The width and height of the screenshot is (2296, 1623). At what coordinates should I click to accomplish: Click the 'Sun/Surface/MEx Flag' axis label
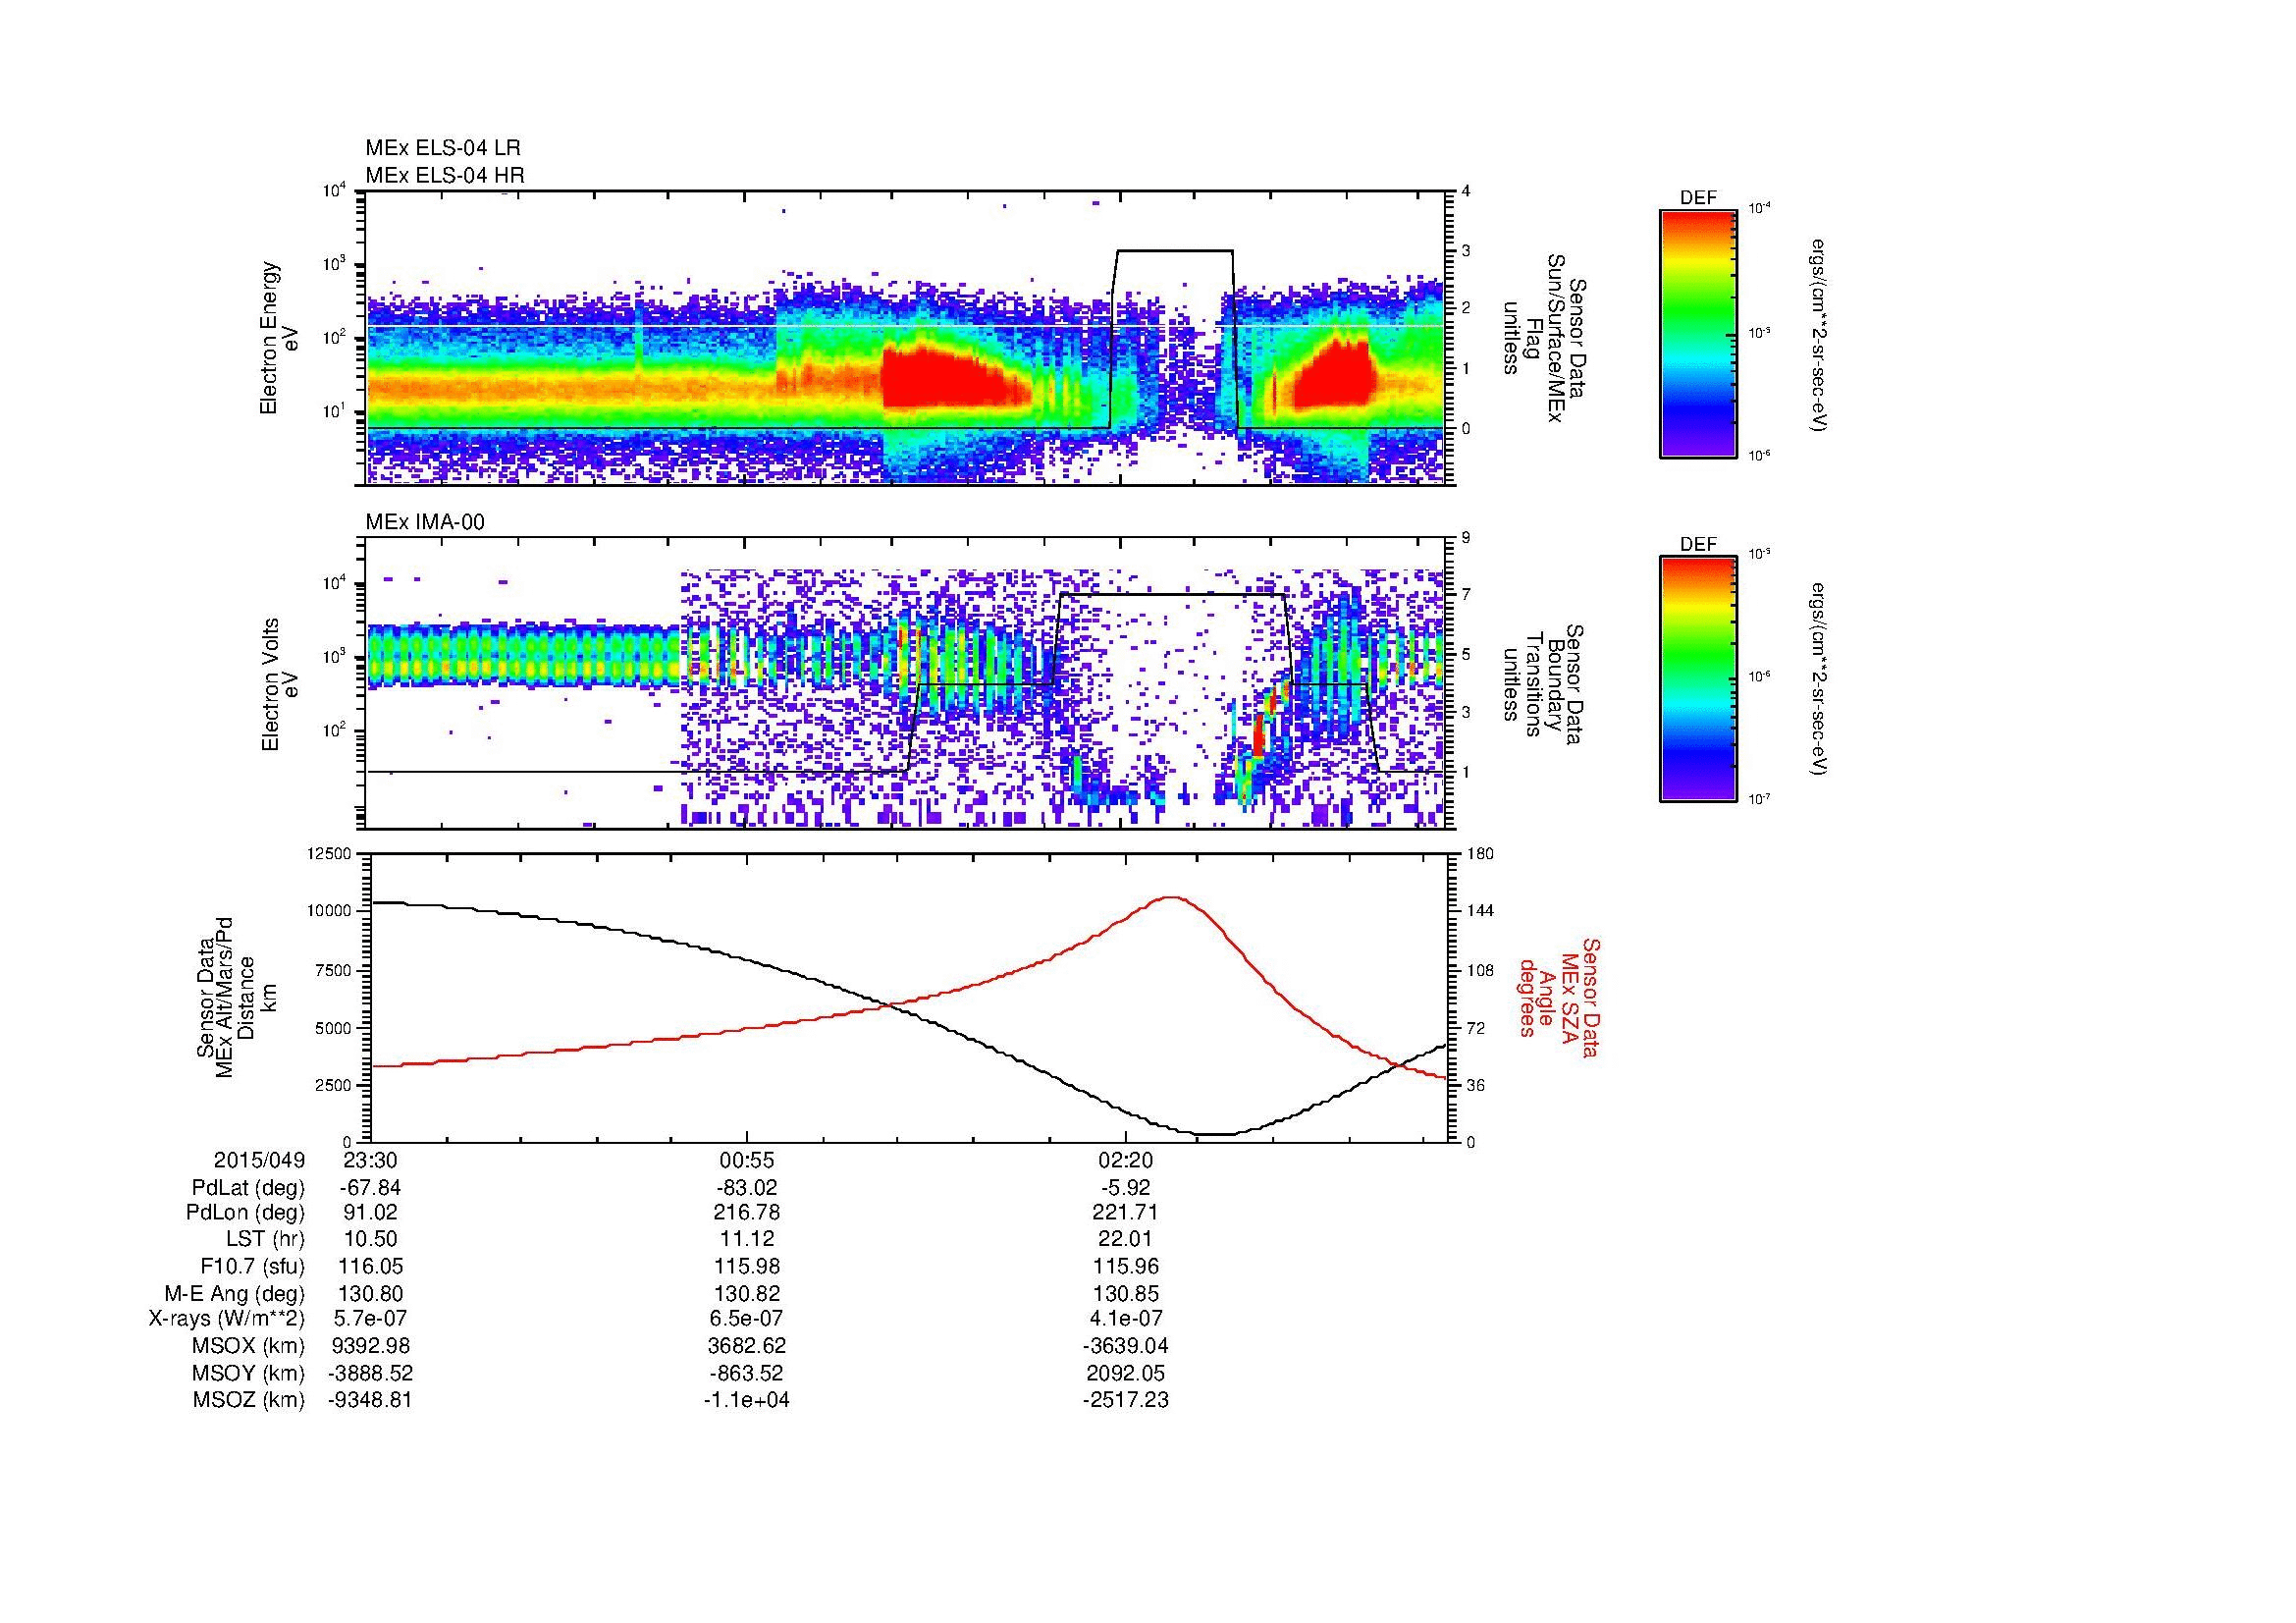click(1544, 338)
